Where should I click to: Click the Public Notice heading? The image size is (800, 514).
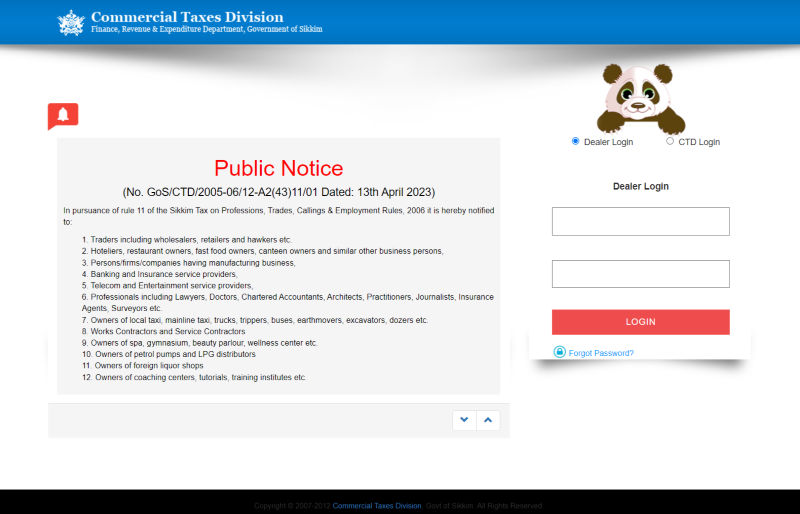tap(279, 168)
